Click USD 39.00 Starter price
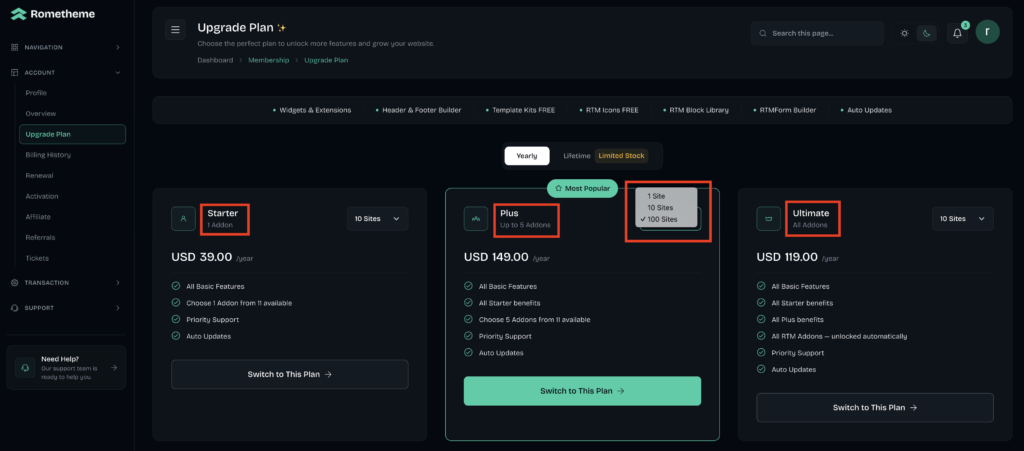The width and height of the screenshot is (1024, 451). 202,257
